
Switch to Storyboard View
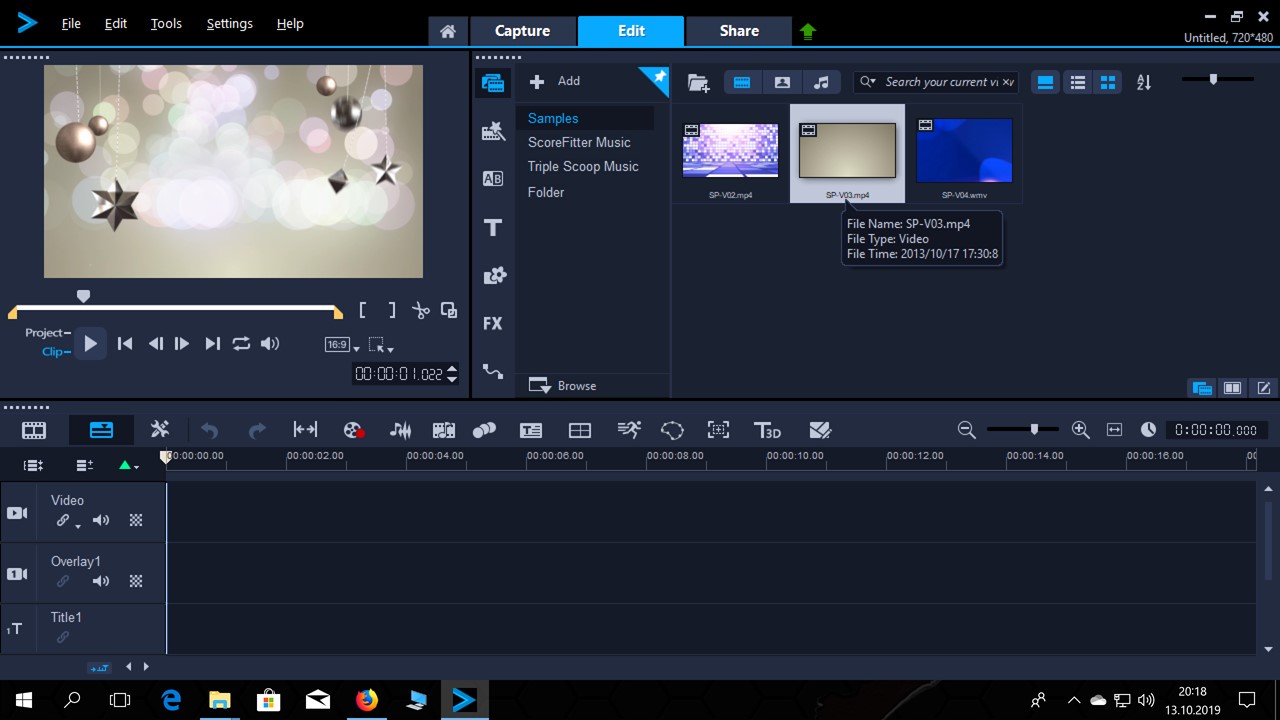34,430
